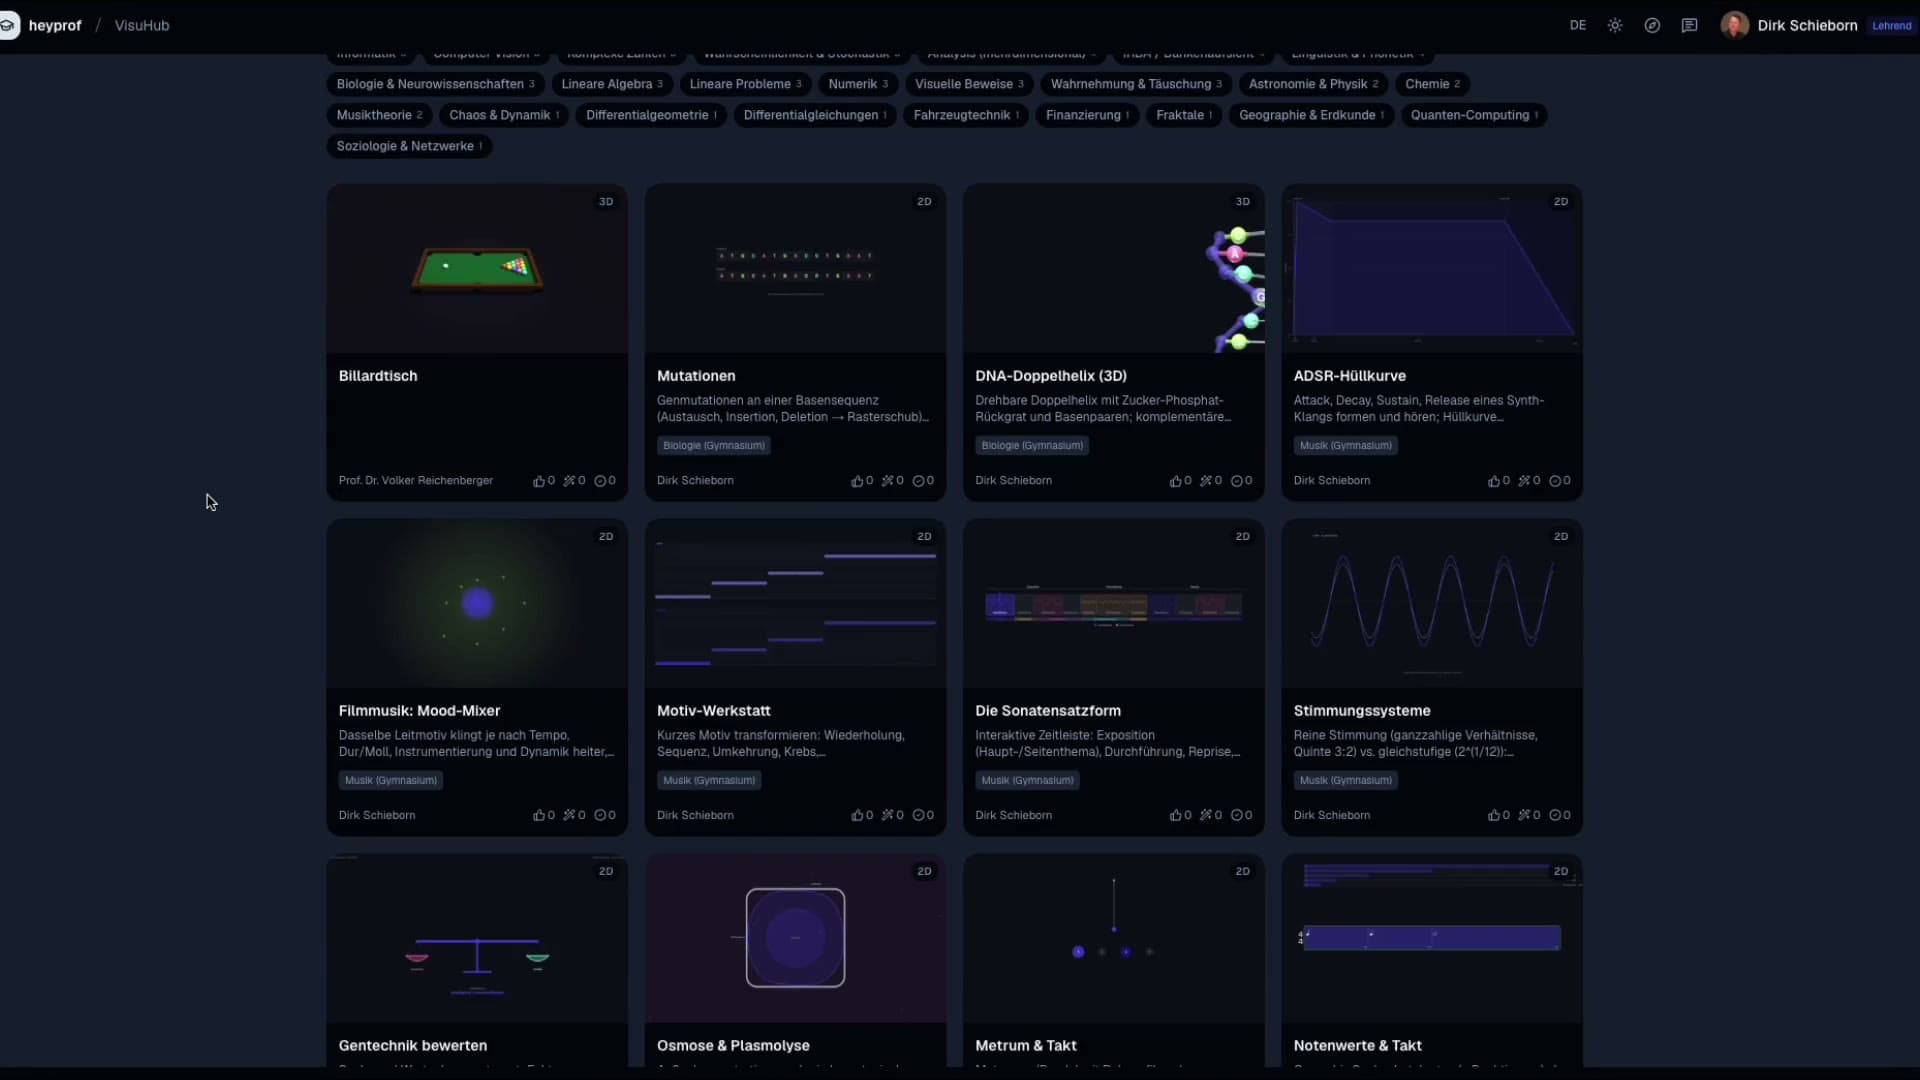The height and width of the screenshot is (1080, 1920).
Task: Filter by Lineare Algebra chip
Action: [x=612, y=84]
